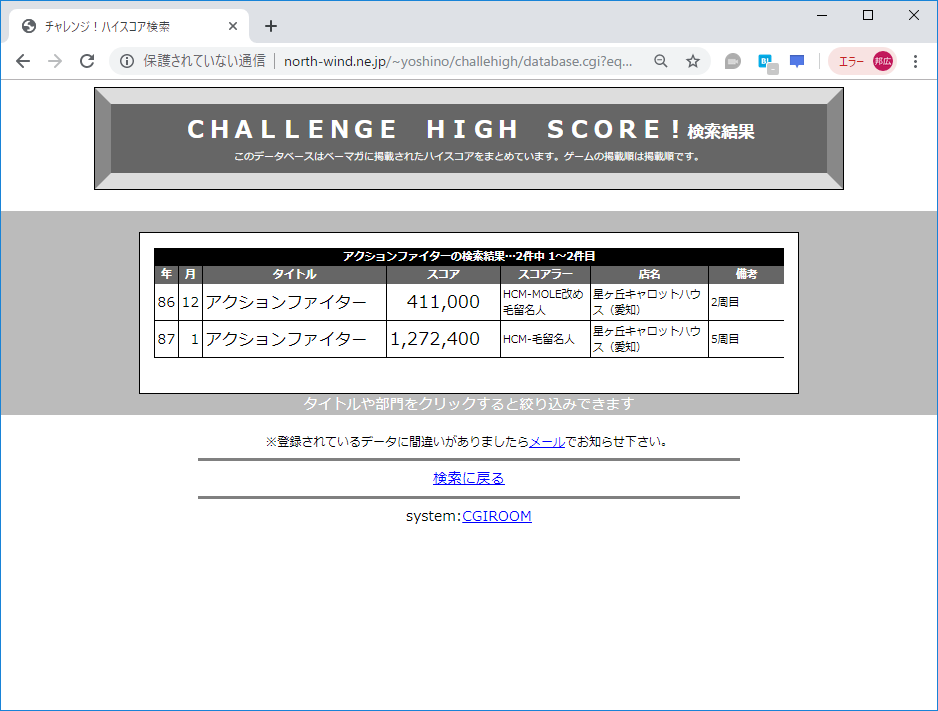This screenshot has width=938, height=711.
Task: Open the Chrome three-dot menu
Action: (916, 61)
